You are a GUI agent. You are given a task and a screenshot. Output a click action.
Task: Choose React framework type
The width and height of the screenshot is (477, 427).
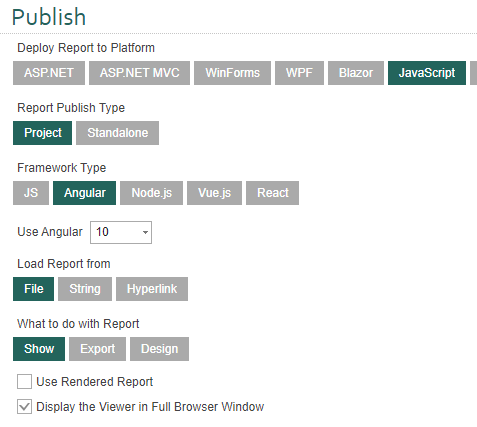click(x=272, y=193)
